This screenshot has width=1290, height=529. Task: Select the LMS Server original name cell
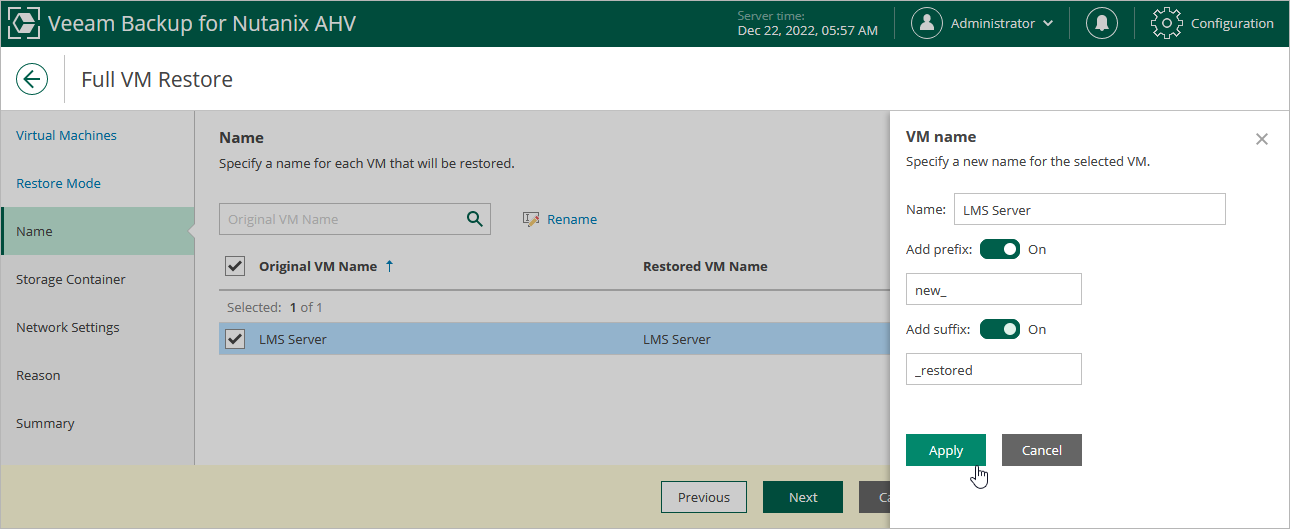(293, 339)
